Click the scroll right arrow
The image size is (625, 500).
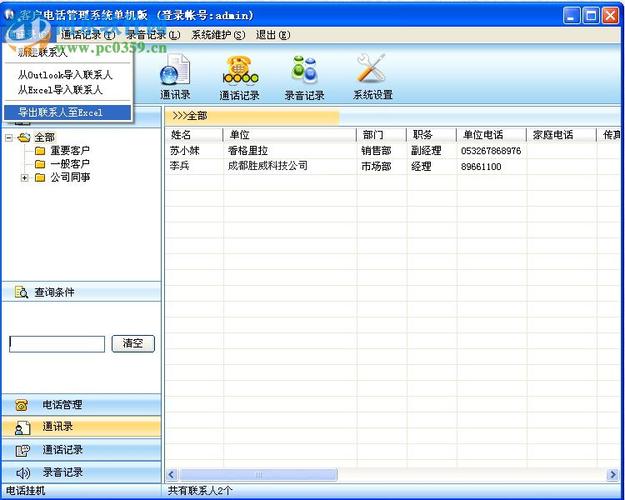pyautogui.click(x=613, y=474)
